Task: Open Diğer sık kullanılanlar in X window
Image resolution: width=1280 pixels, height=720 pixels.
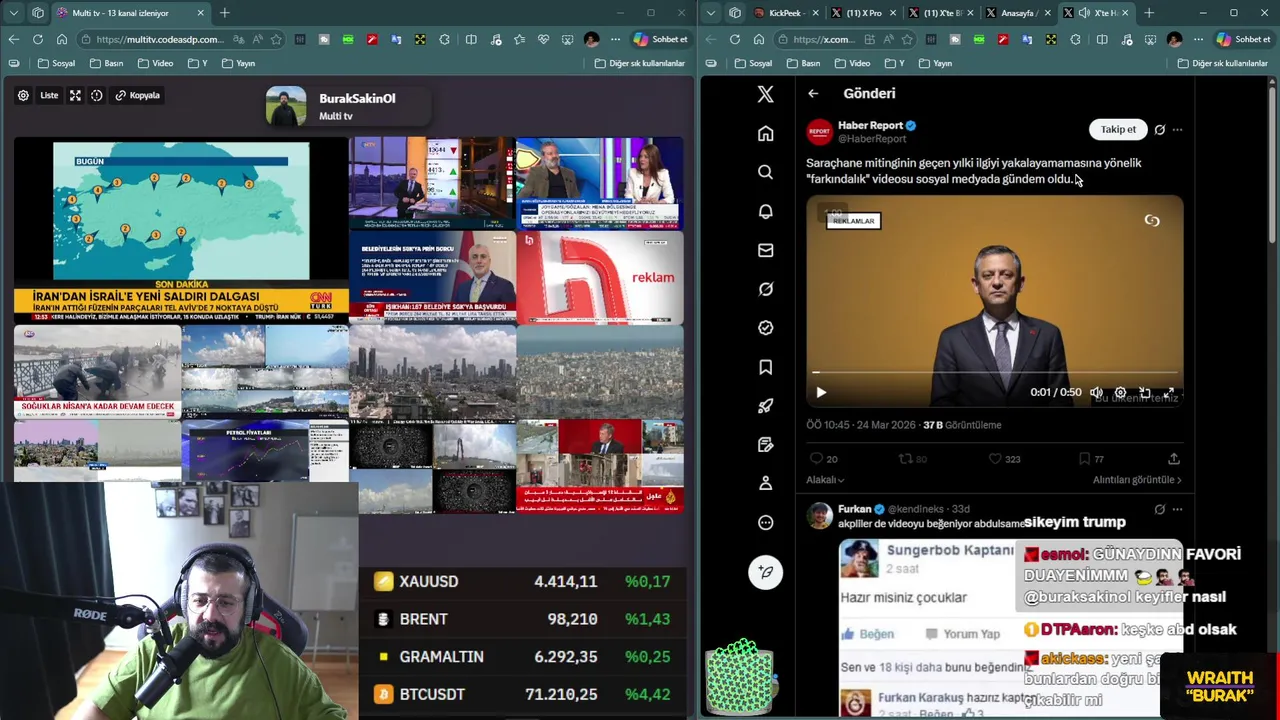Action: [1223, 63]
